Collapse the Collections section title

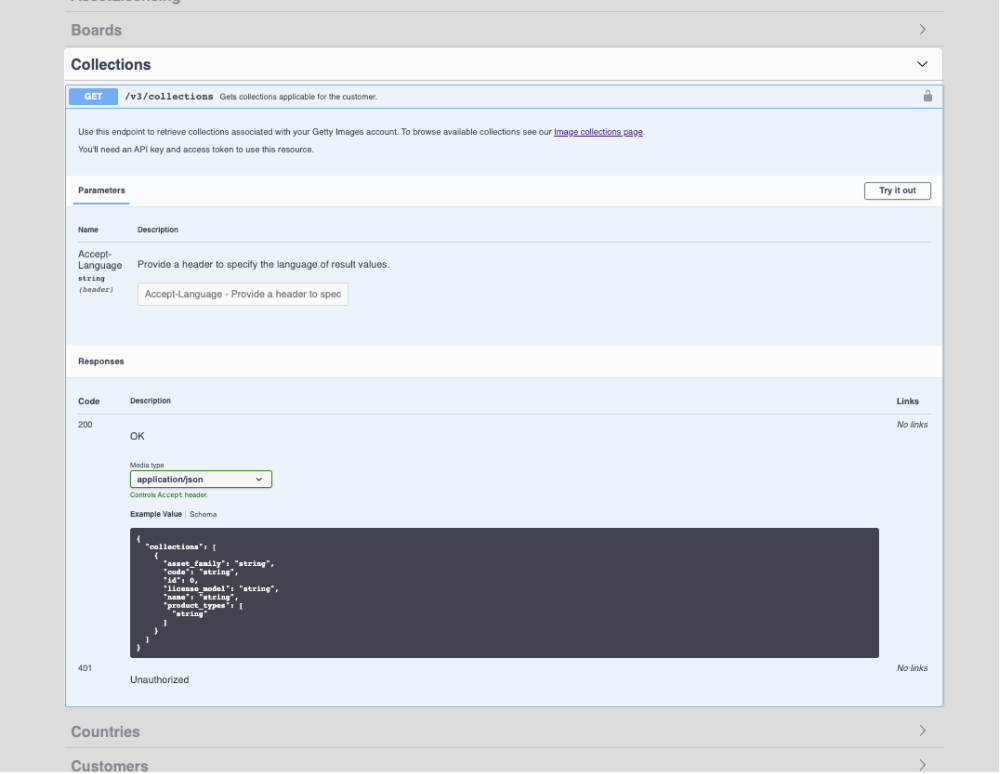[x=111, y=64]
